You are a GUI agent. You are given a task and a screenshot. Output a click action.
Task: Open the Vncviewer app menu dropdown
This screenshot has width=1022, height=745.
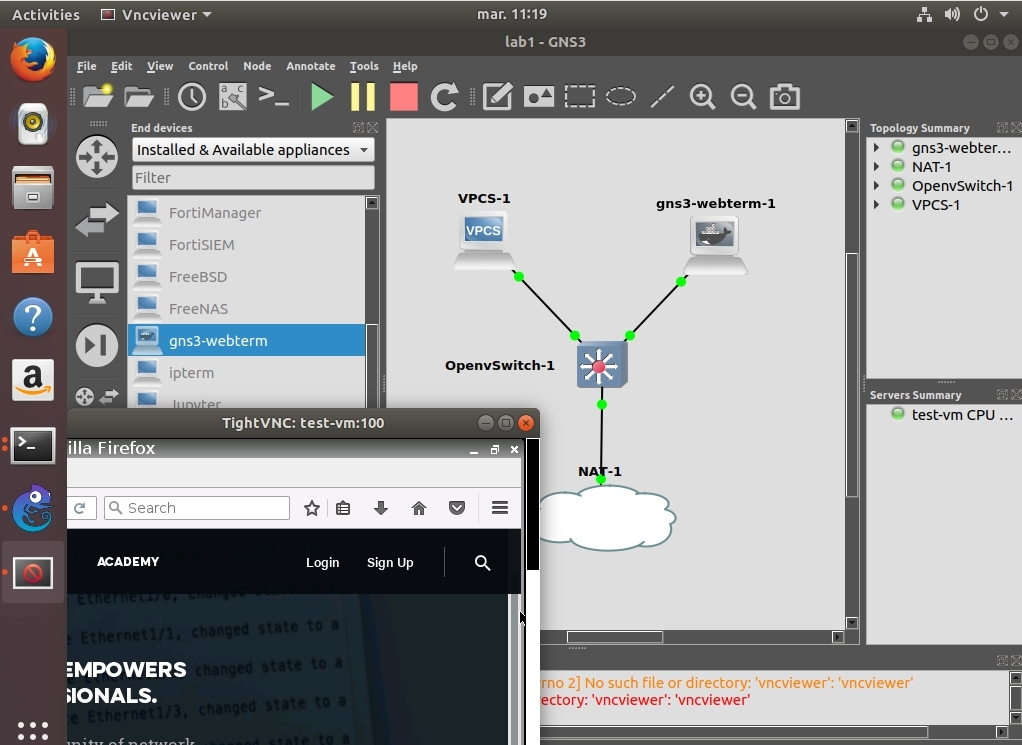tap(157, 14)
